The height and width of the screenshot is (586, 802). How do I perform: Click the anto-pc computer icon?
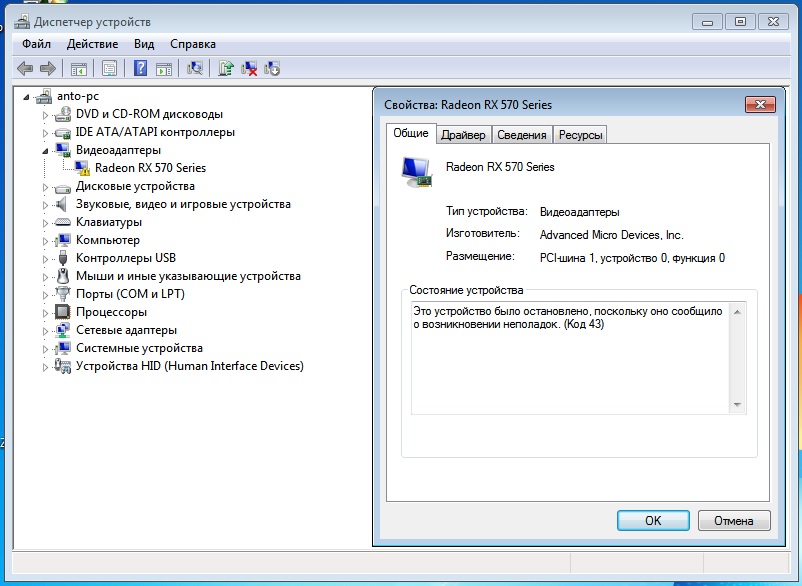coord(44,96)
